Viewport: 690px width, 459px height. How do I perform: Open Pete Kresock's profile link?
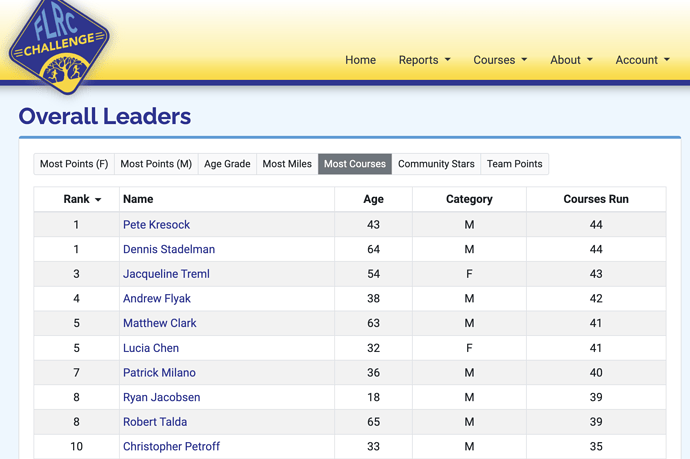[x=156, y=224]
